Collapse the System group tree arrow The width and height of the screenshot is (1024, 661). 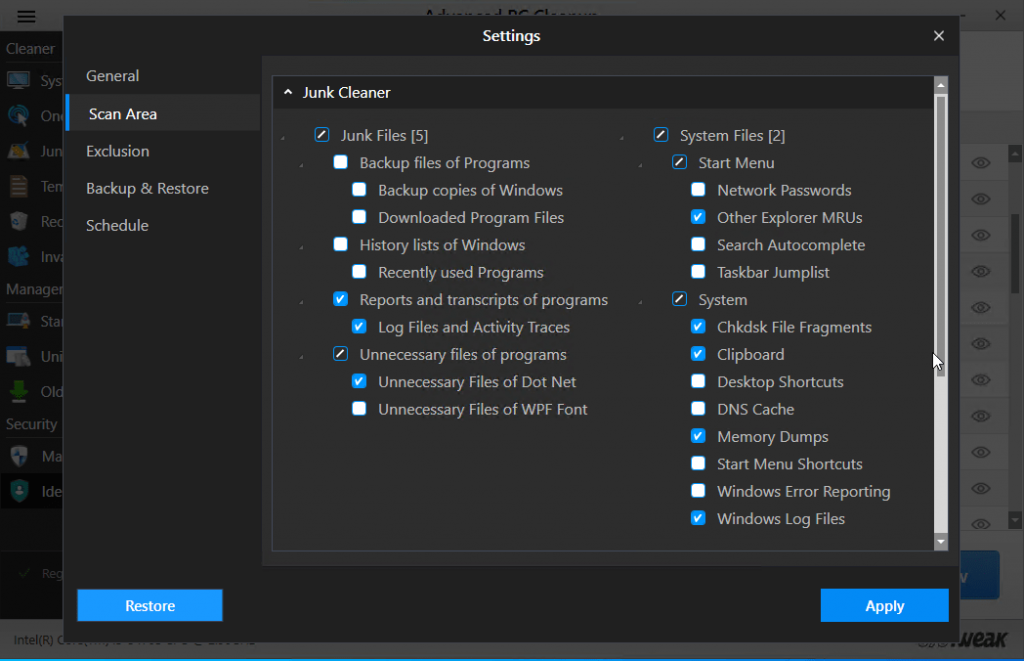(x=640, y=302)
